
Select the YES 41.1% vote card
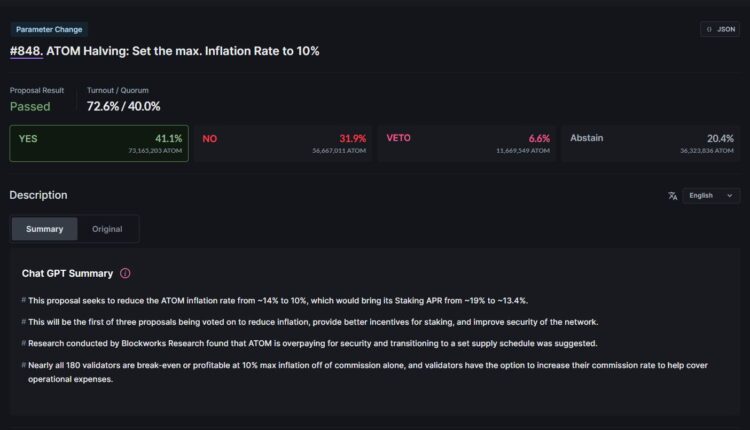tap(99, 144)
